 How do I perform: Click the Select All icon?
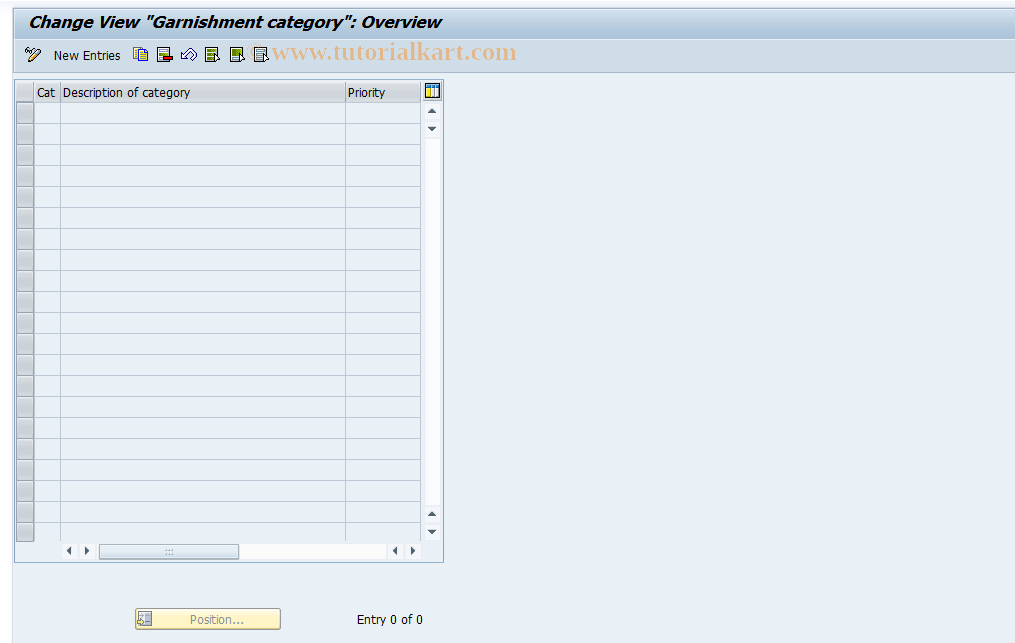(x=212, y=54)
